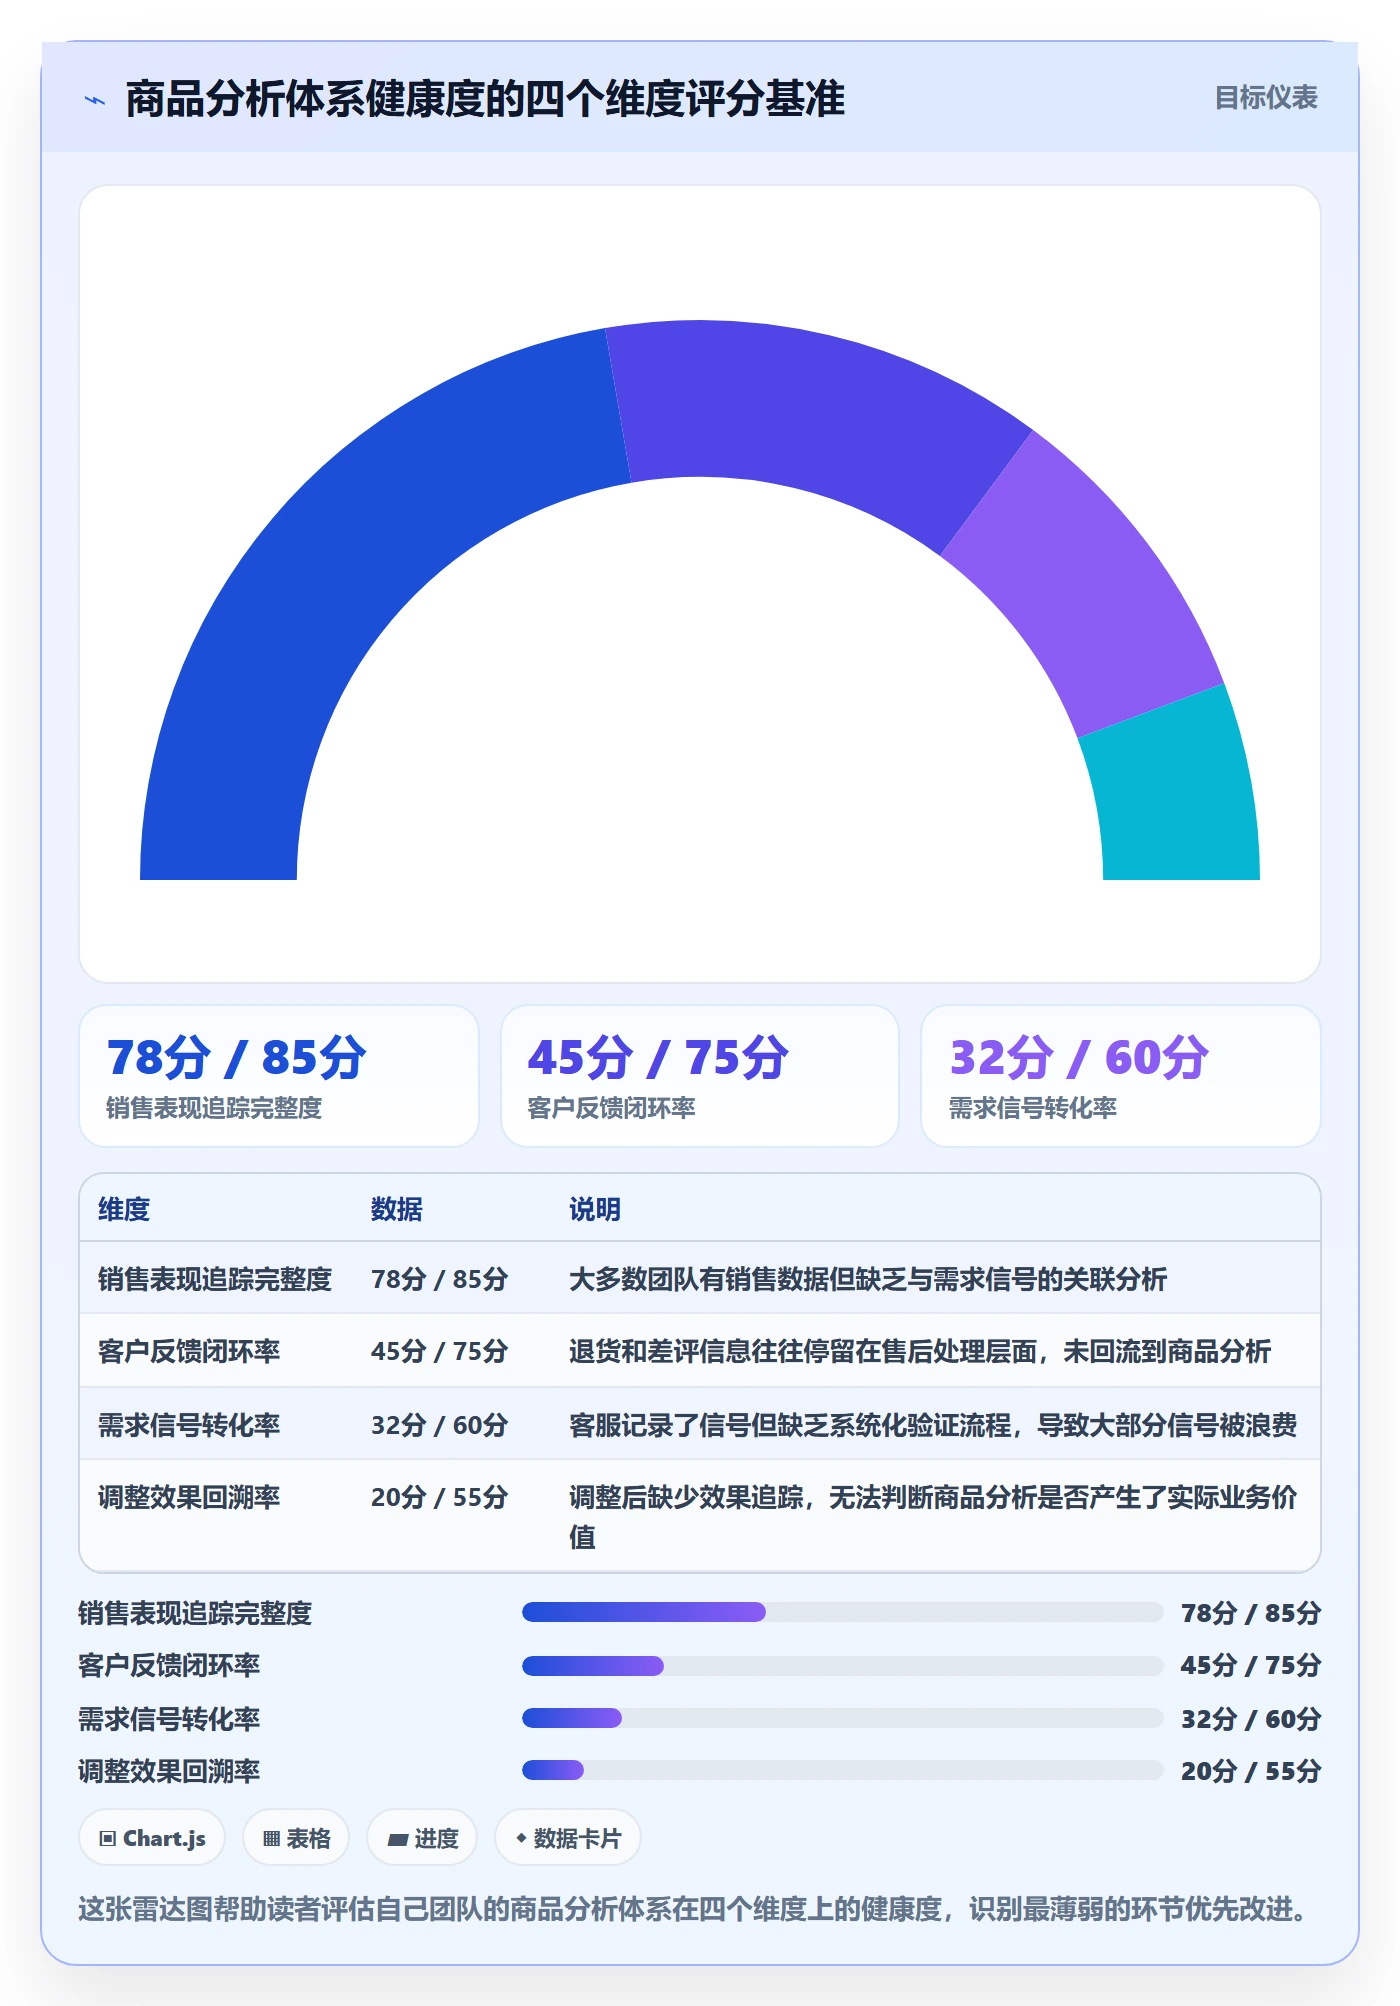The width and height of the screenshot is (1400, 2006).
Task: Open the 78分 / 85分 data card
Action: (279, 1076)
